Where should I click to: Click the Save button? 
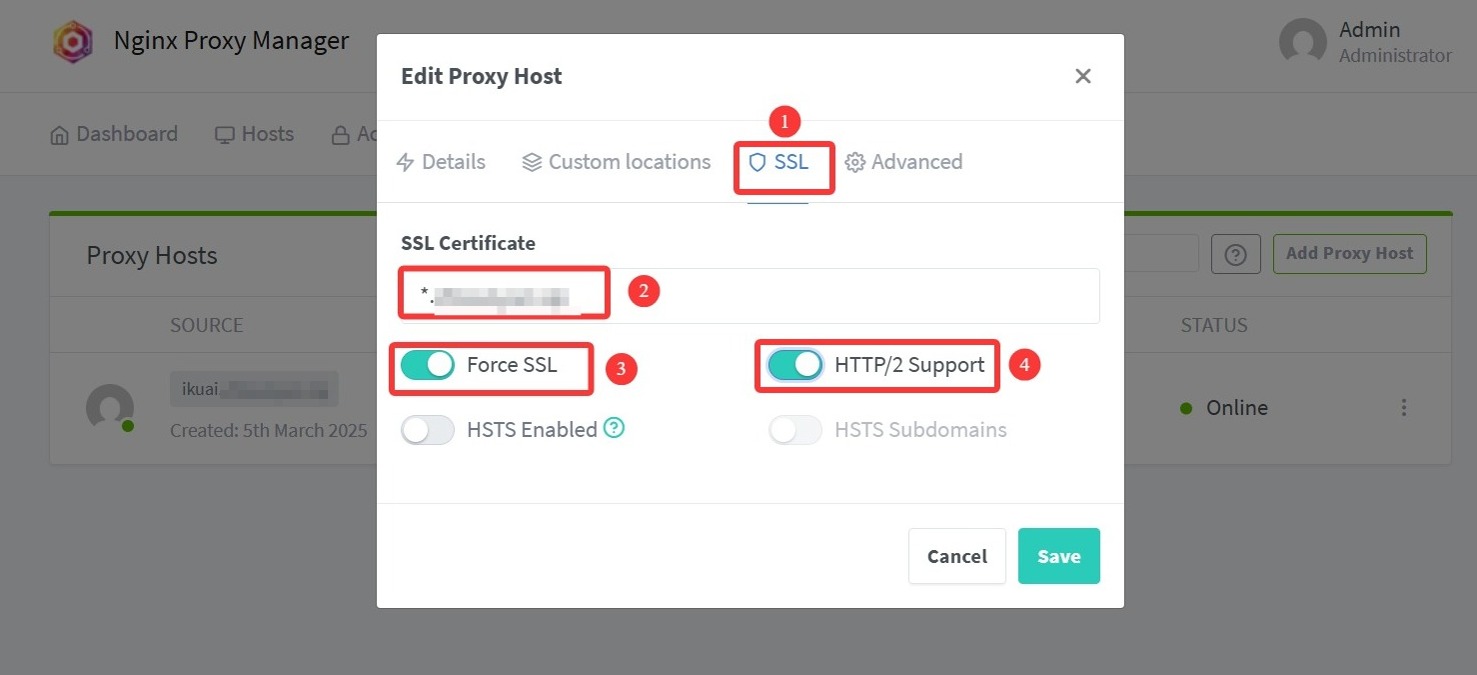(1058, 556)
